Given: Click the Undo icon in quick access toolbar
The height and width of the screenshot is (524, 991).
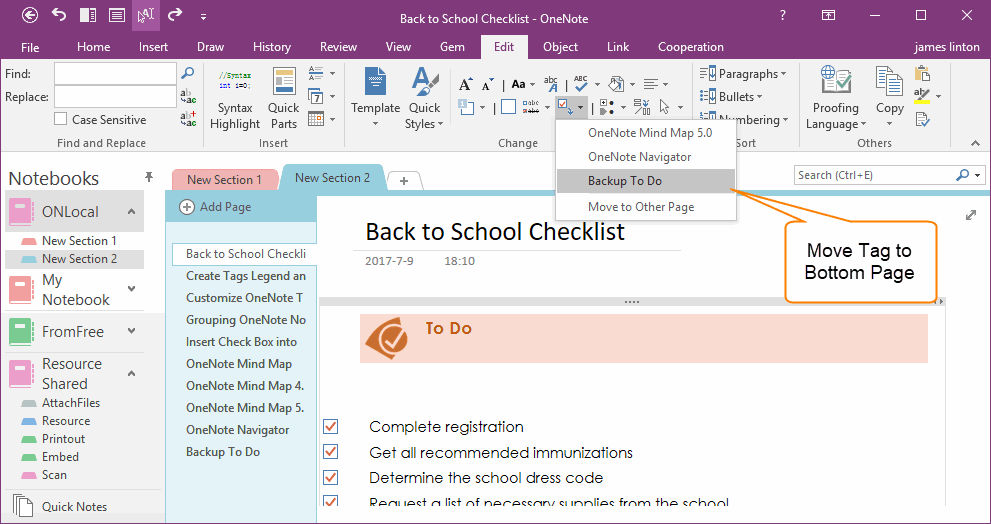Looking at the screenshot, I should 59,15.
